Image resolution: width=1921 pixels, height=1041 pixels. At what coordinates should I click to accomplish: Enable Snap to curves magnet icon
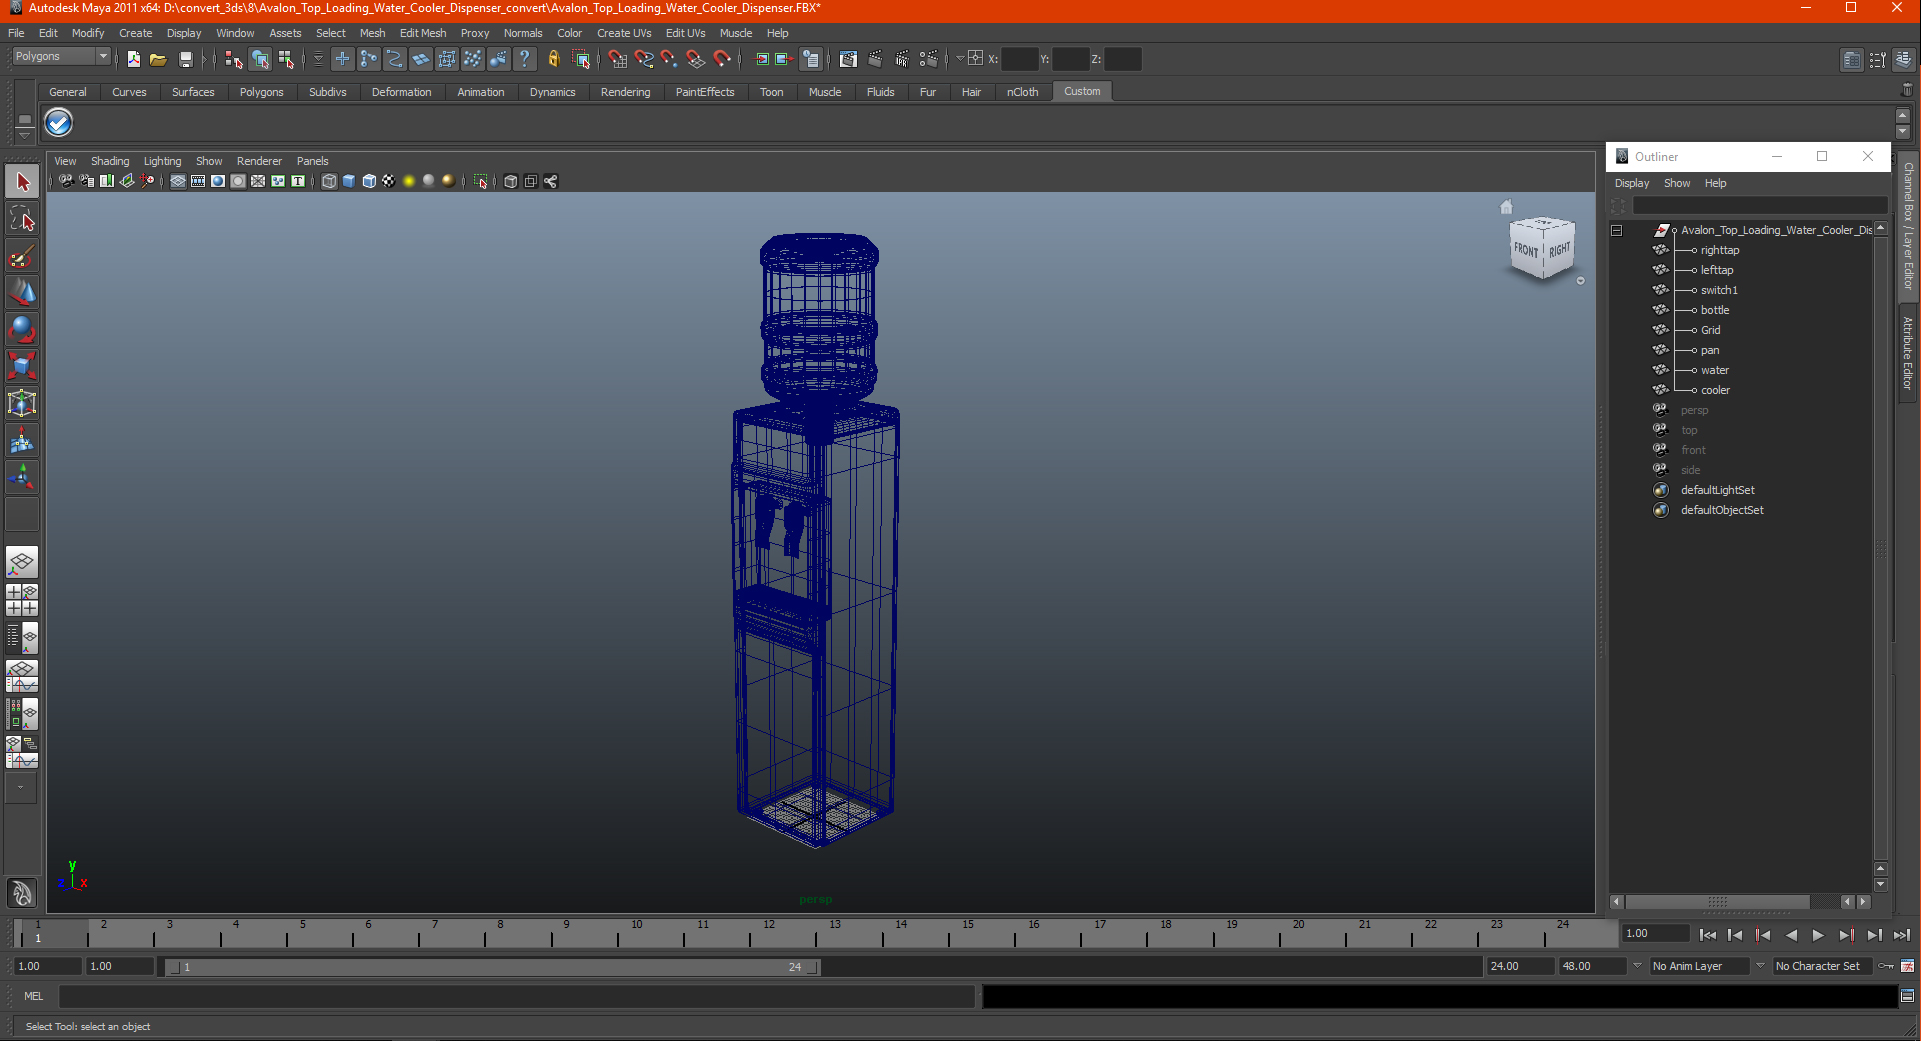(643, 59)
